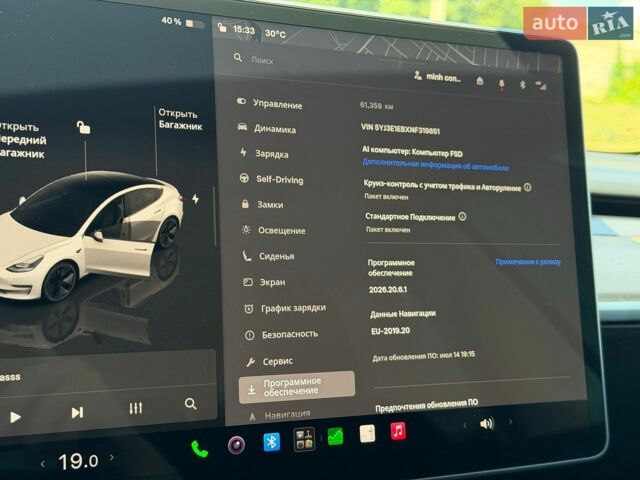The image size is (640, 480).
Task: Tap the cellular signal icon
Action: [x=541, y=85]
